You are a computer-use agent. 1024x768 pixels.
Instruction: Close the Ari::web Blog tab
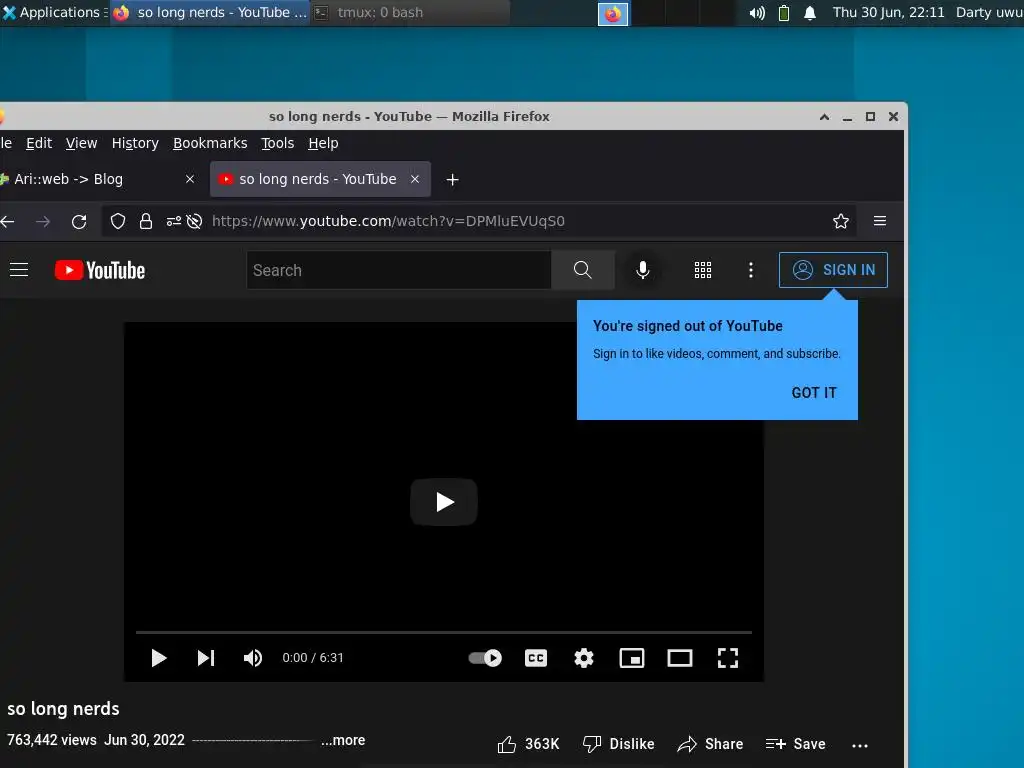click(x=189, y=179)
